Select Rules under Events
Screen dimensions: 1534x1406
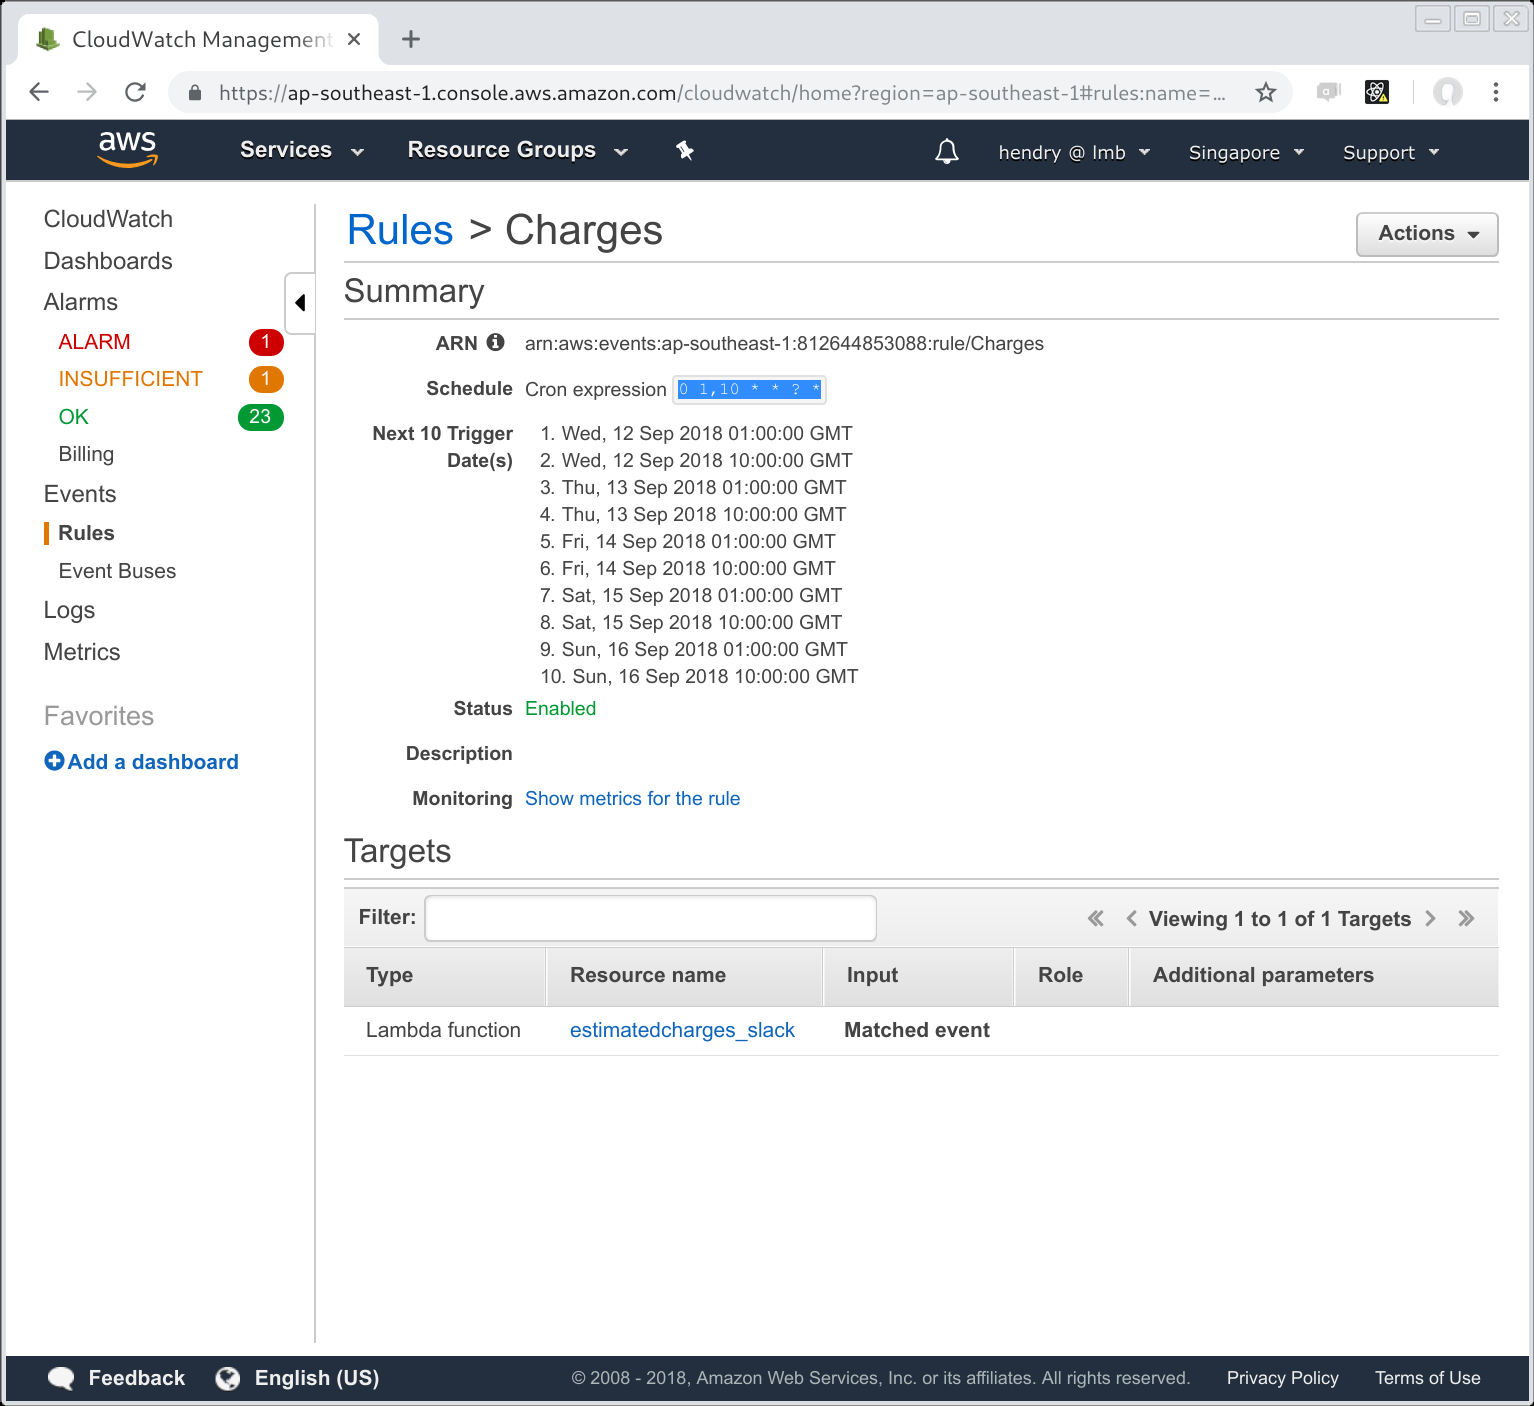click(x=86, y=533)
